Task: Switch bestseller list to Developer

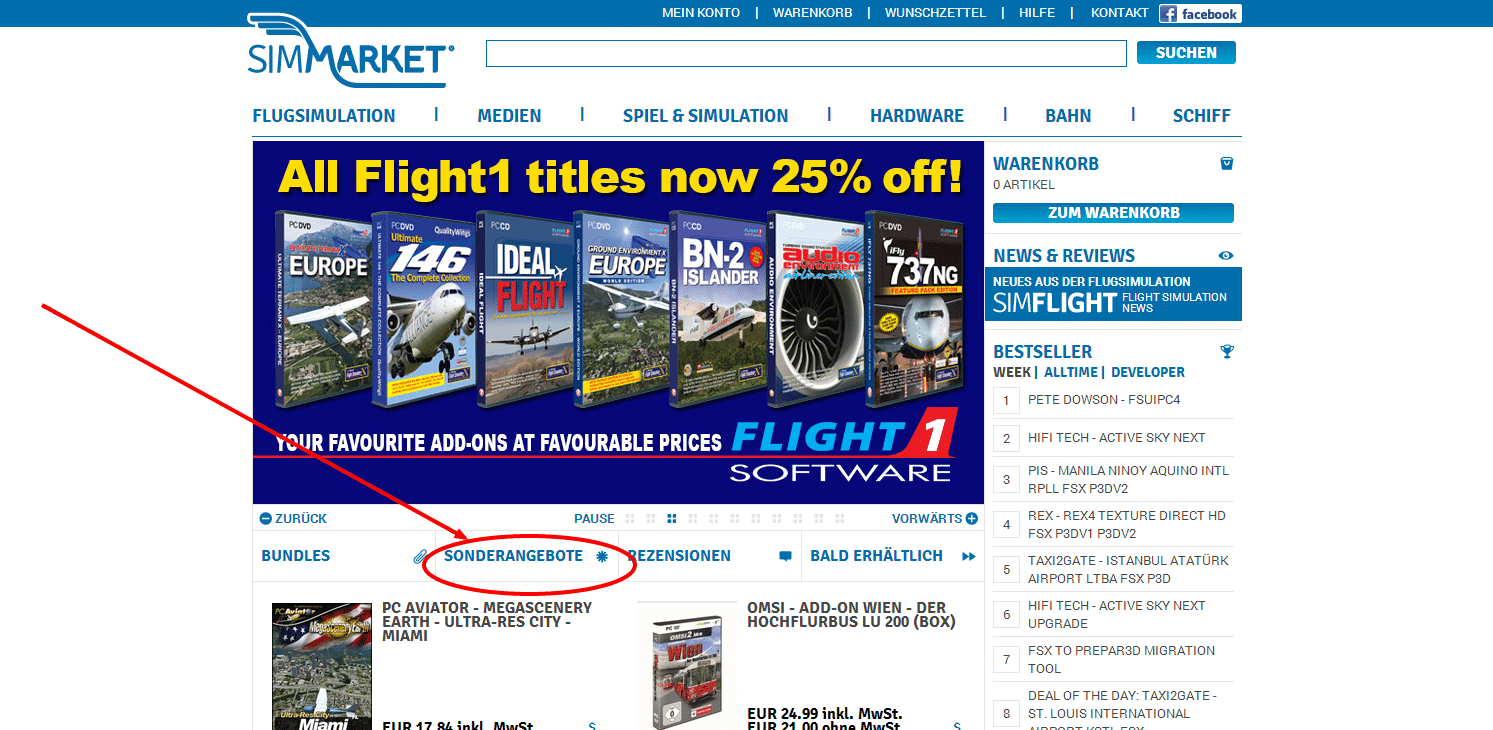Action: 1148,372
